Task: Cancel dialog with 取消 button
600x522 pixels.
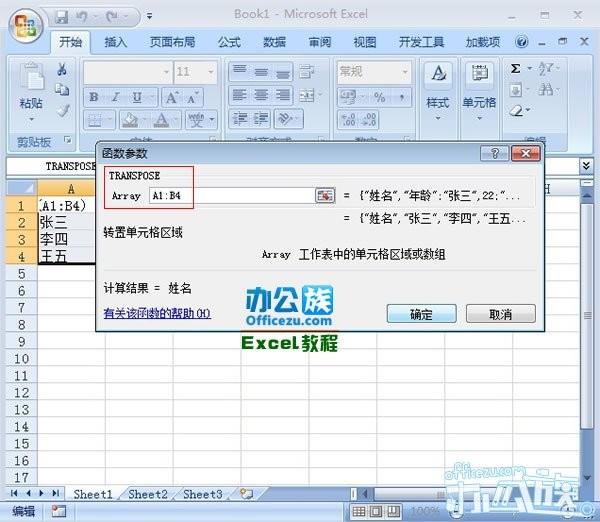Action: [x=501, y=314]
